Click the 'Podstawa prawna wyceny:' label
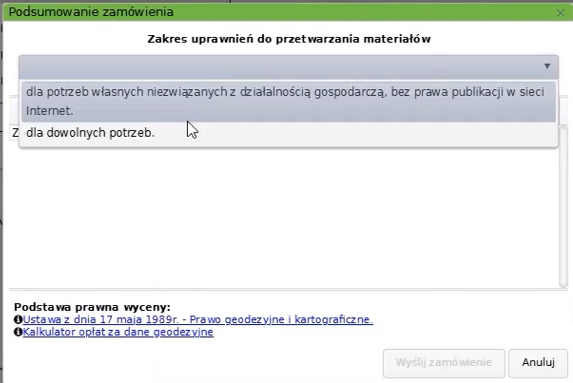 coord(92,307)
